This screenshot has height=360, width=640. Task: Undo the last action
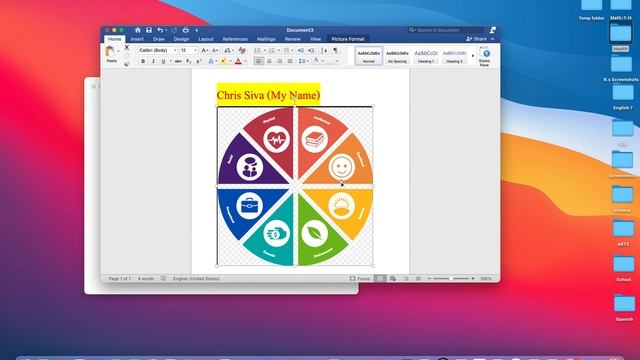(x=160, y=30)
